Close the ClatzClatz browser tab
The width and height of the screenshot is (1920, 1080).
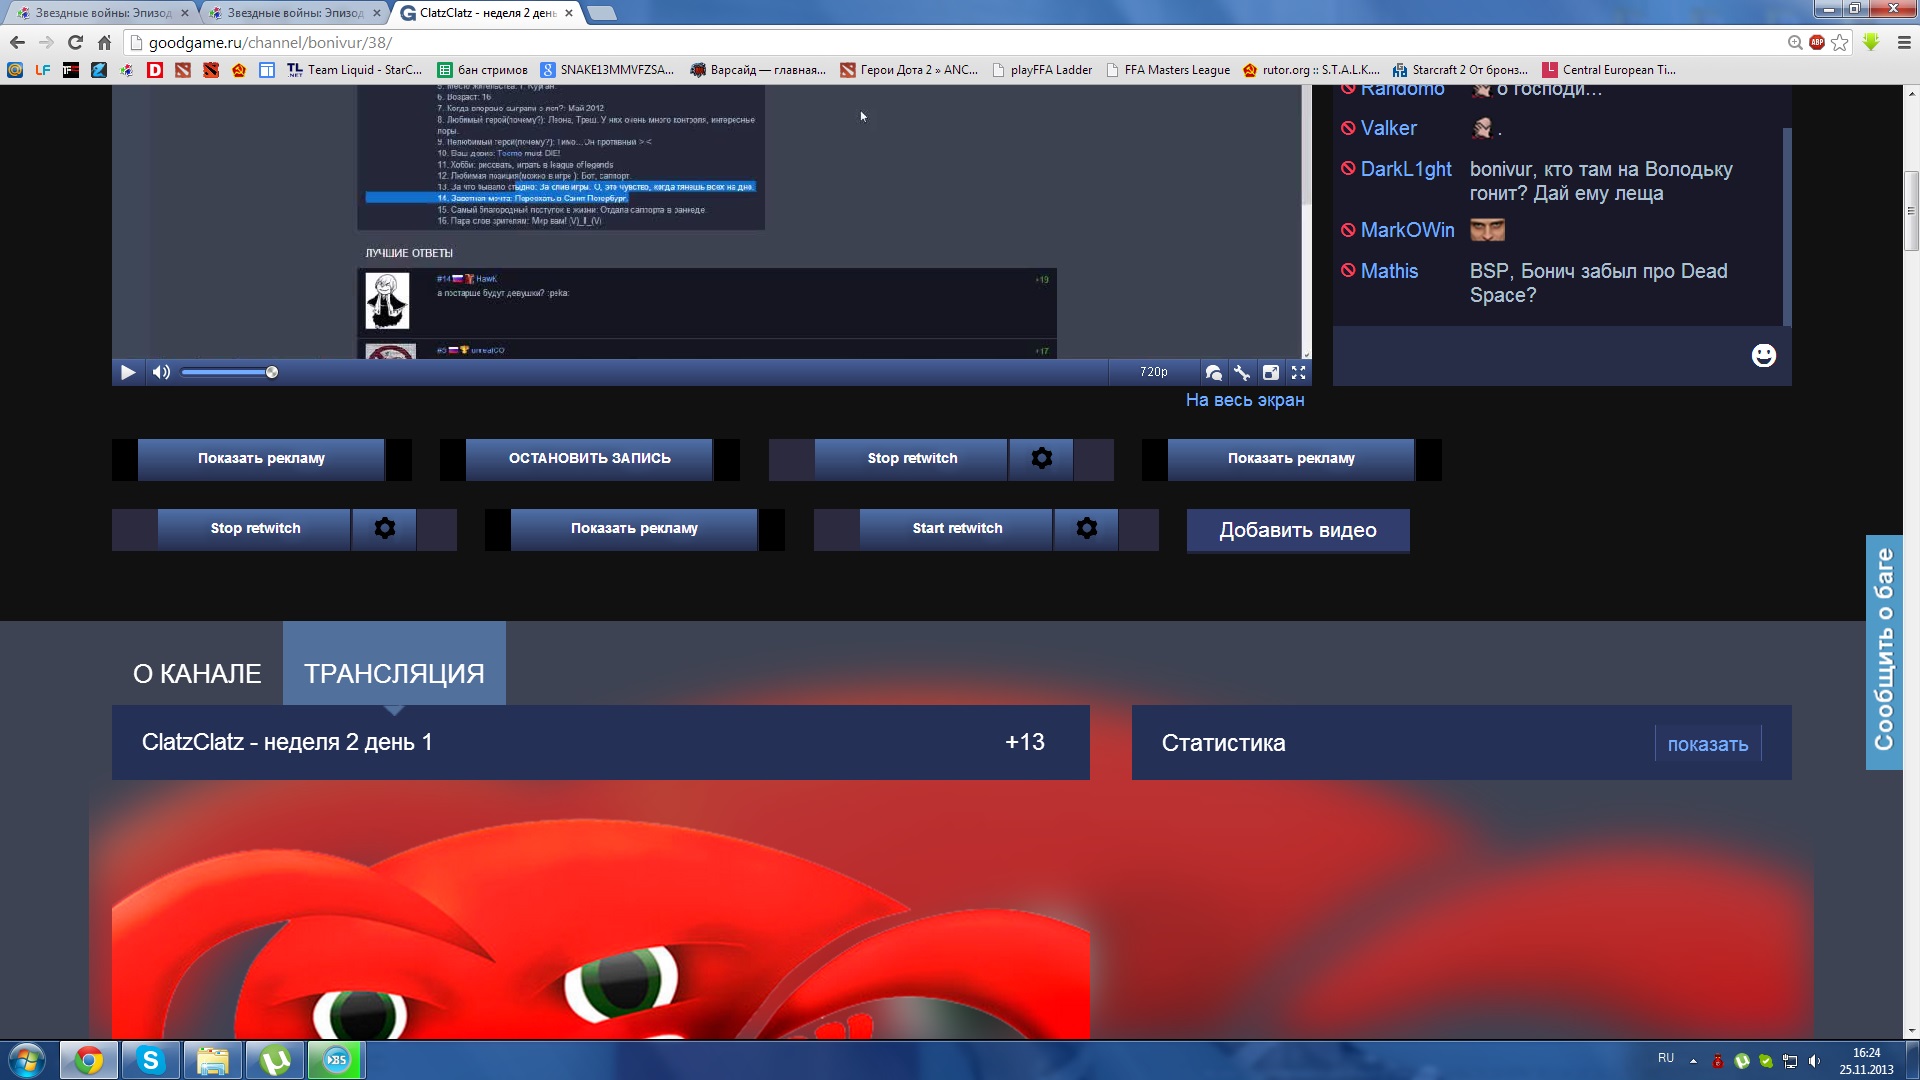569,13
